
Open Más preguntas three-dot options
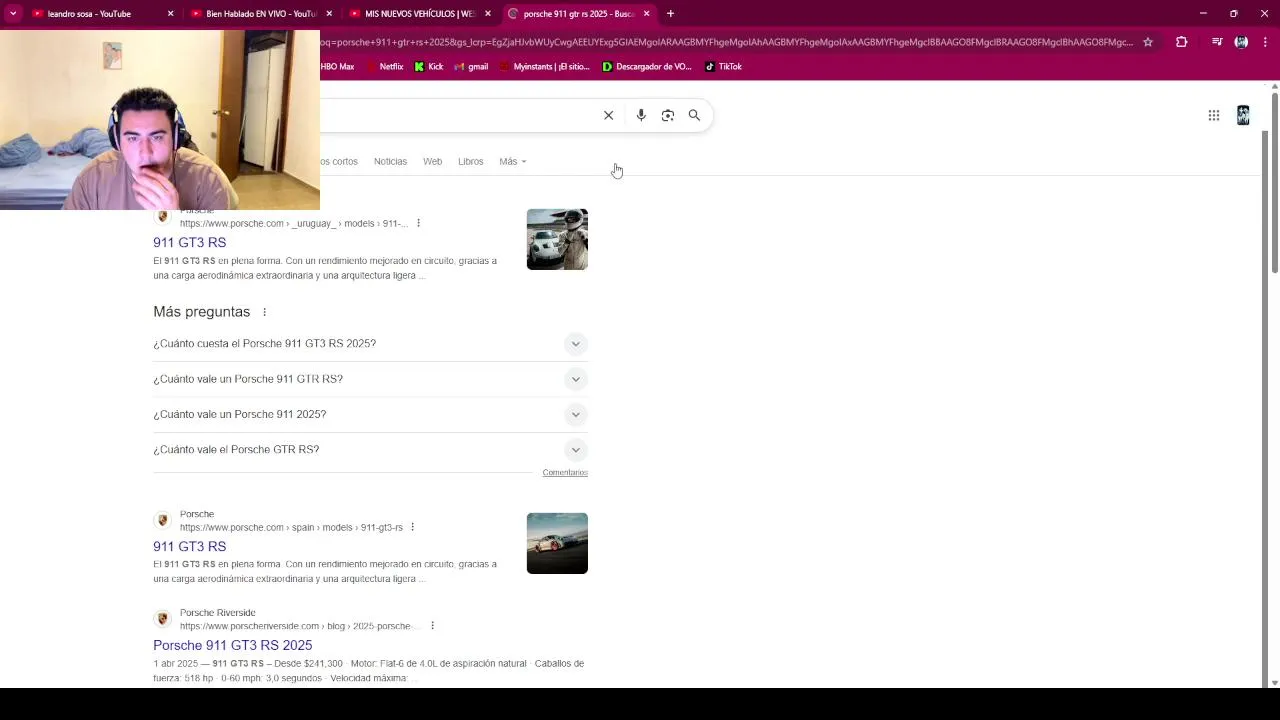pyautogui.click(x=264, y=312)
